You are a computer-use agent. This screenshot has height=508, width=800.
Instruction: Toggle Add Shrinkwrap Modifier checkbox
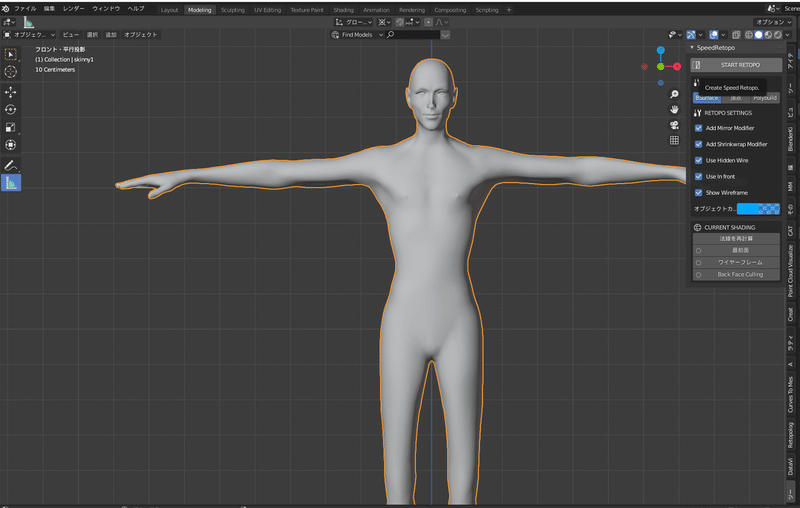click(699, 144)
